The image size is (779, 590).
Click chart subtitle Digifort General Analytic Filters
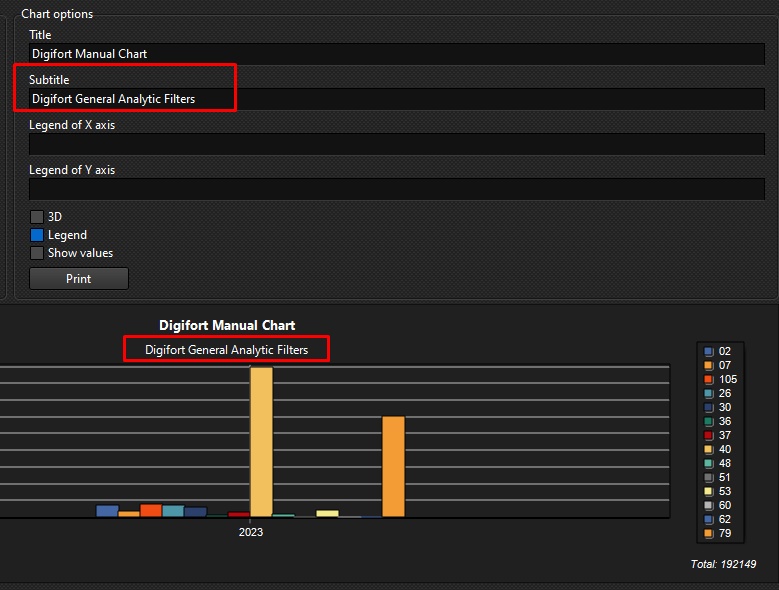(227, 350)
